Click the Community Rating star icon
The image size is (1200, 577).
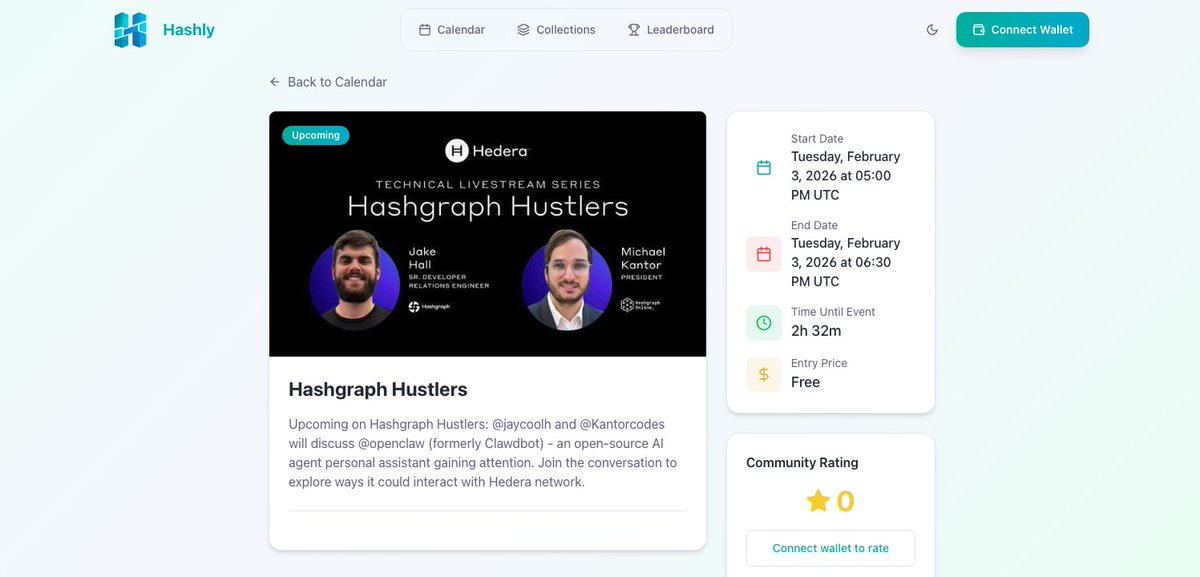[x=818, y=501]
